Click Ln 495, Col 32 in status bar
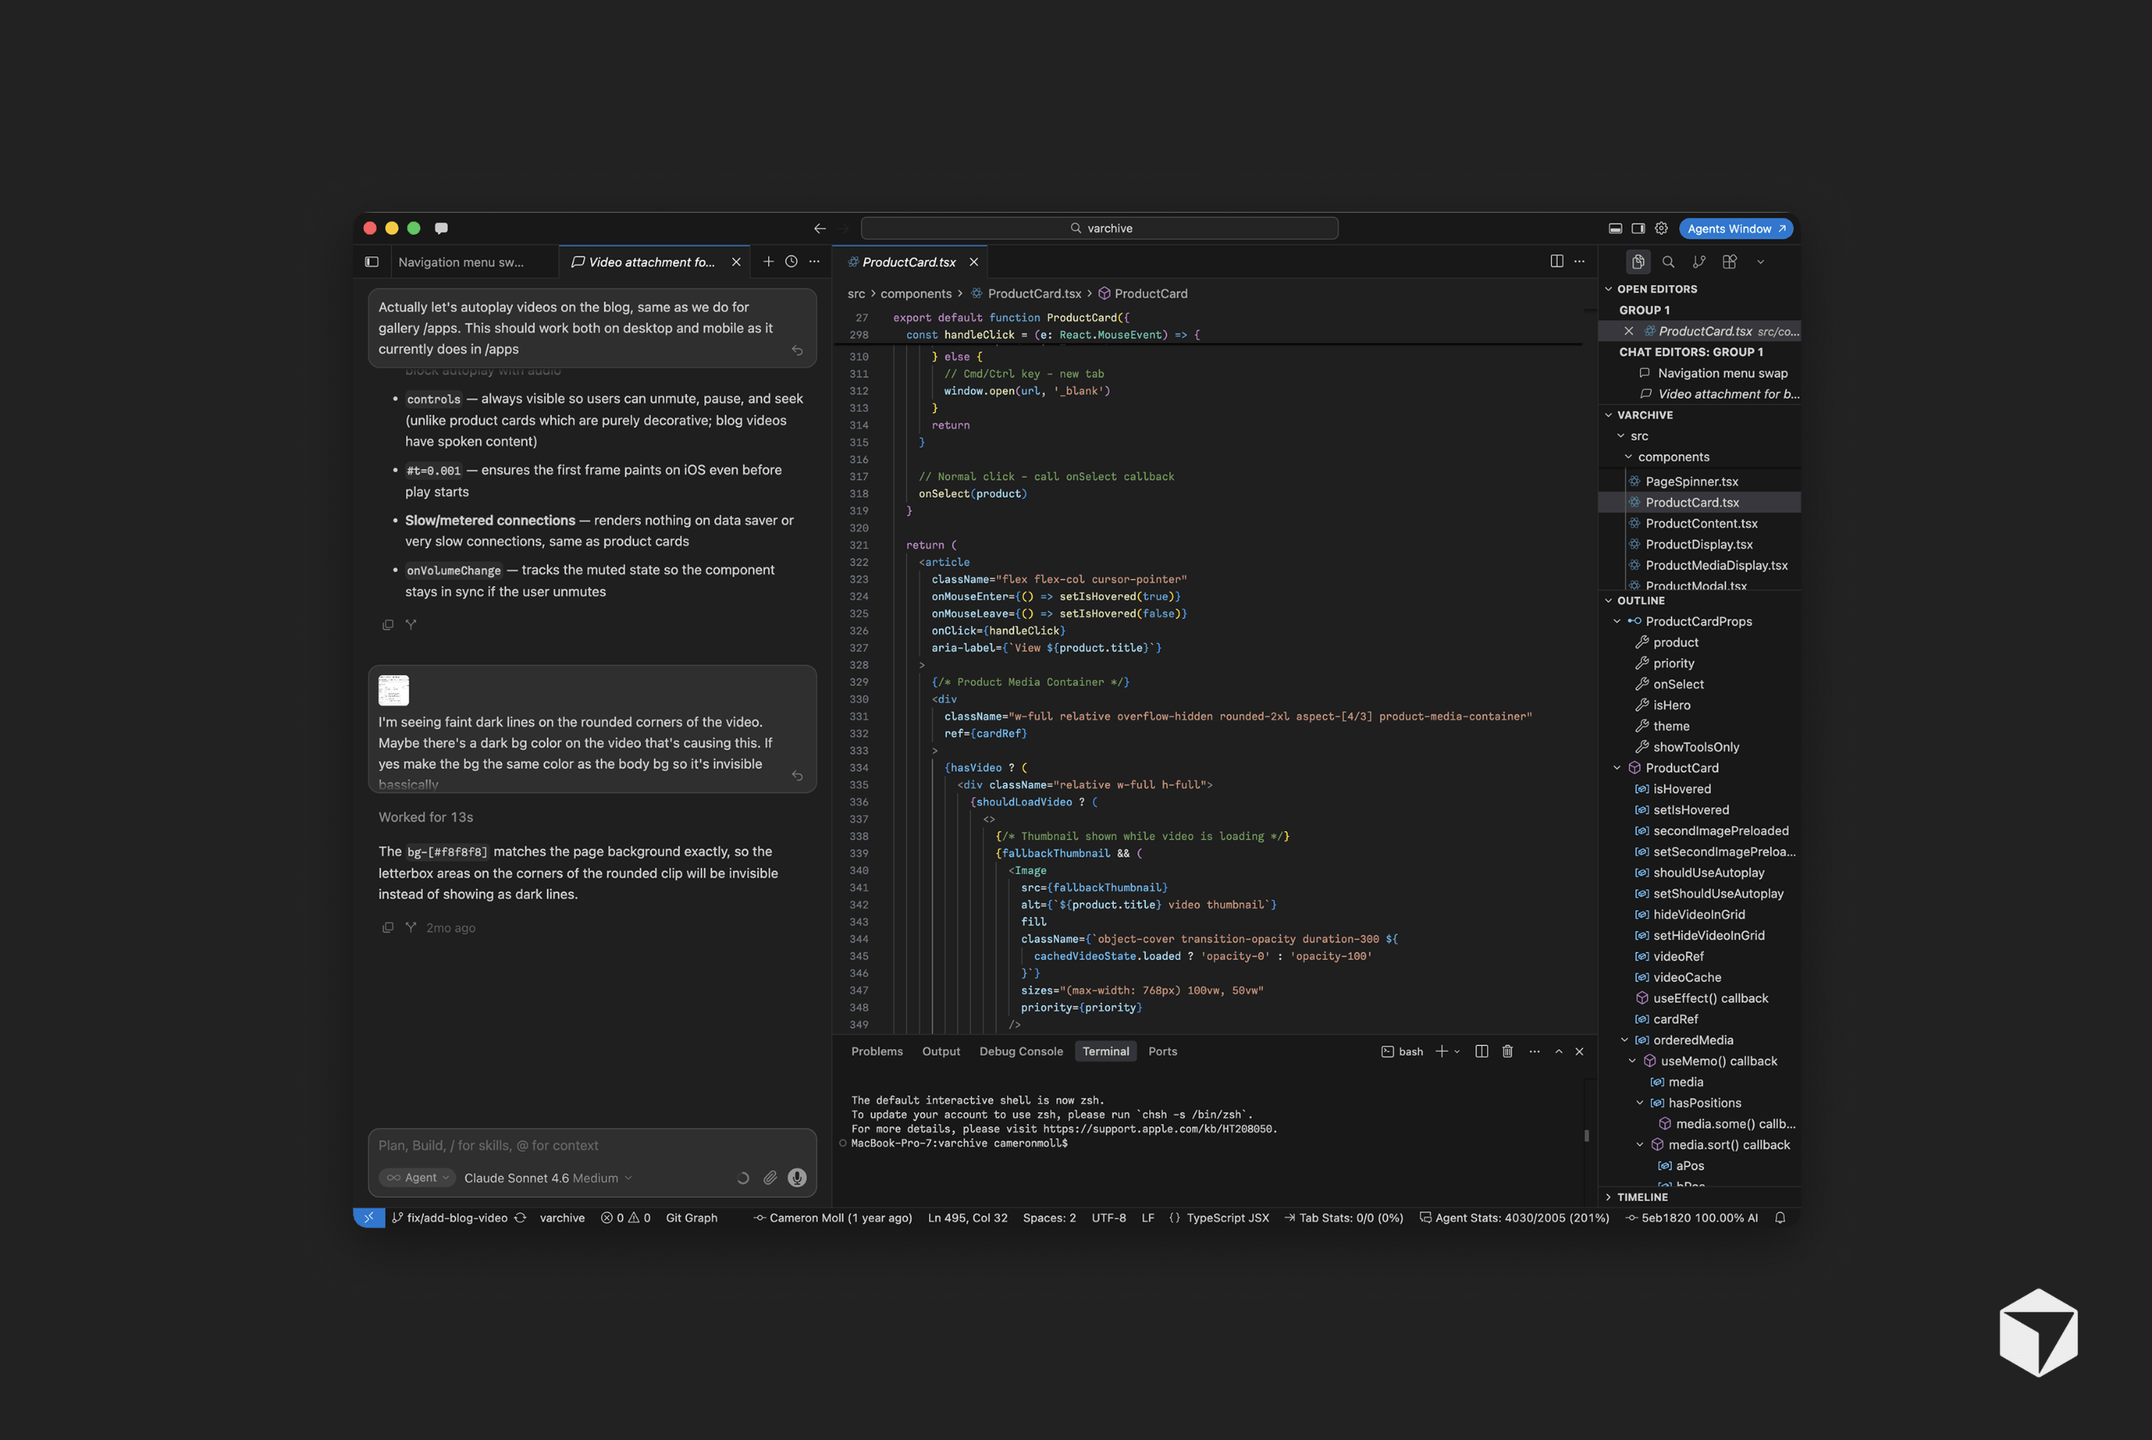 [x=967, y=1218]
